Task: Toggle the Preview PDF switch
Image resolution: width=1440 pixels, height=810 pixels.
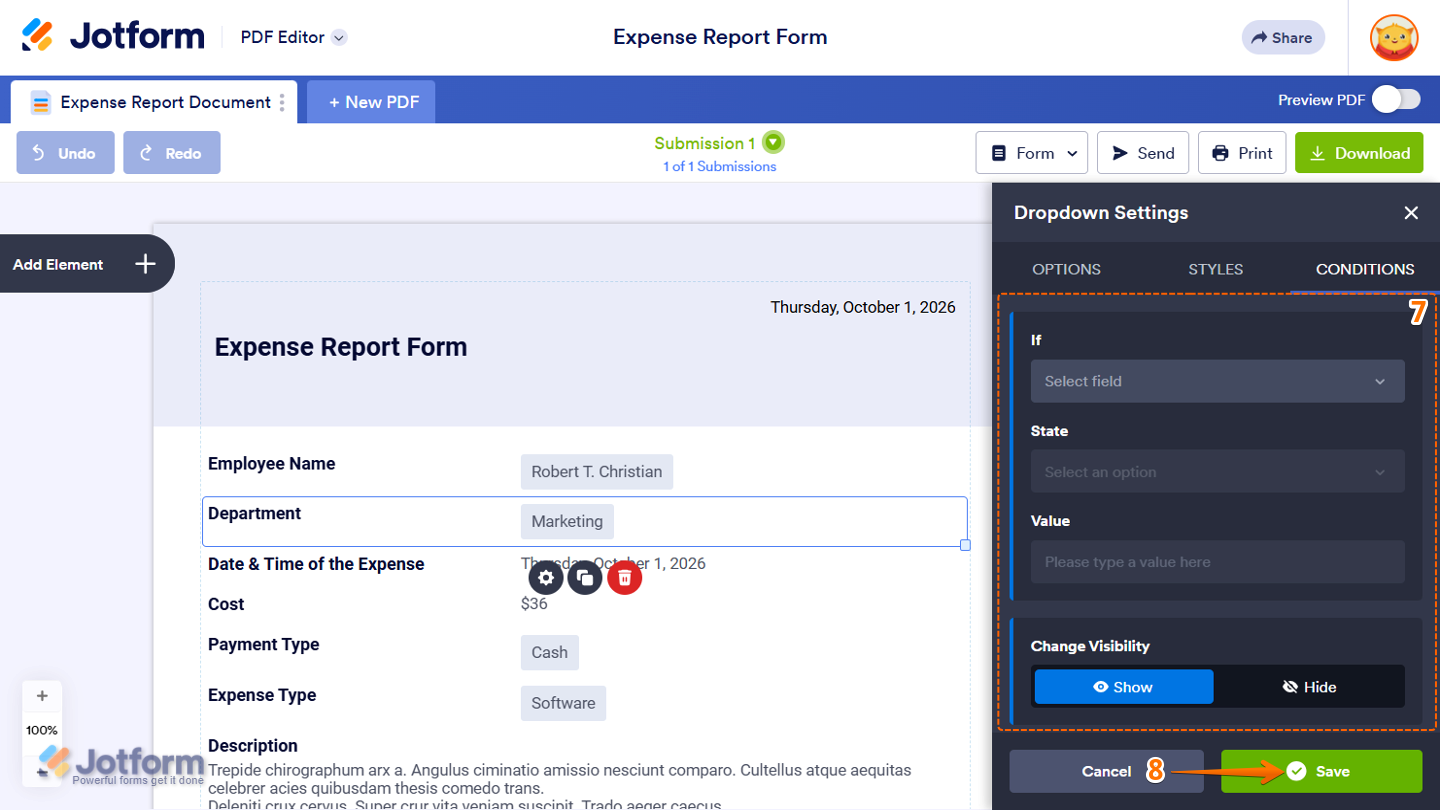Action: 1396,99
